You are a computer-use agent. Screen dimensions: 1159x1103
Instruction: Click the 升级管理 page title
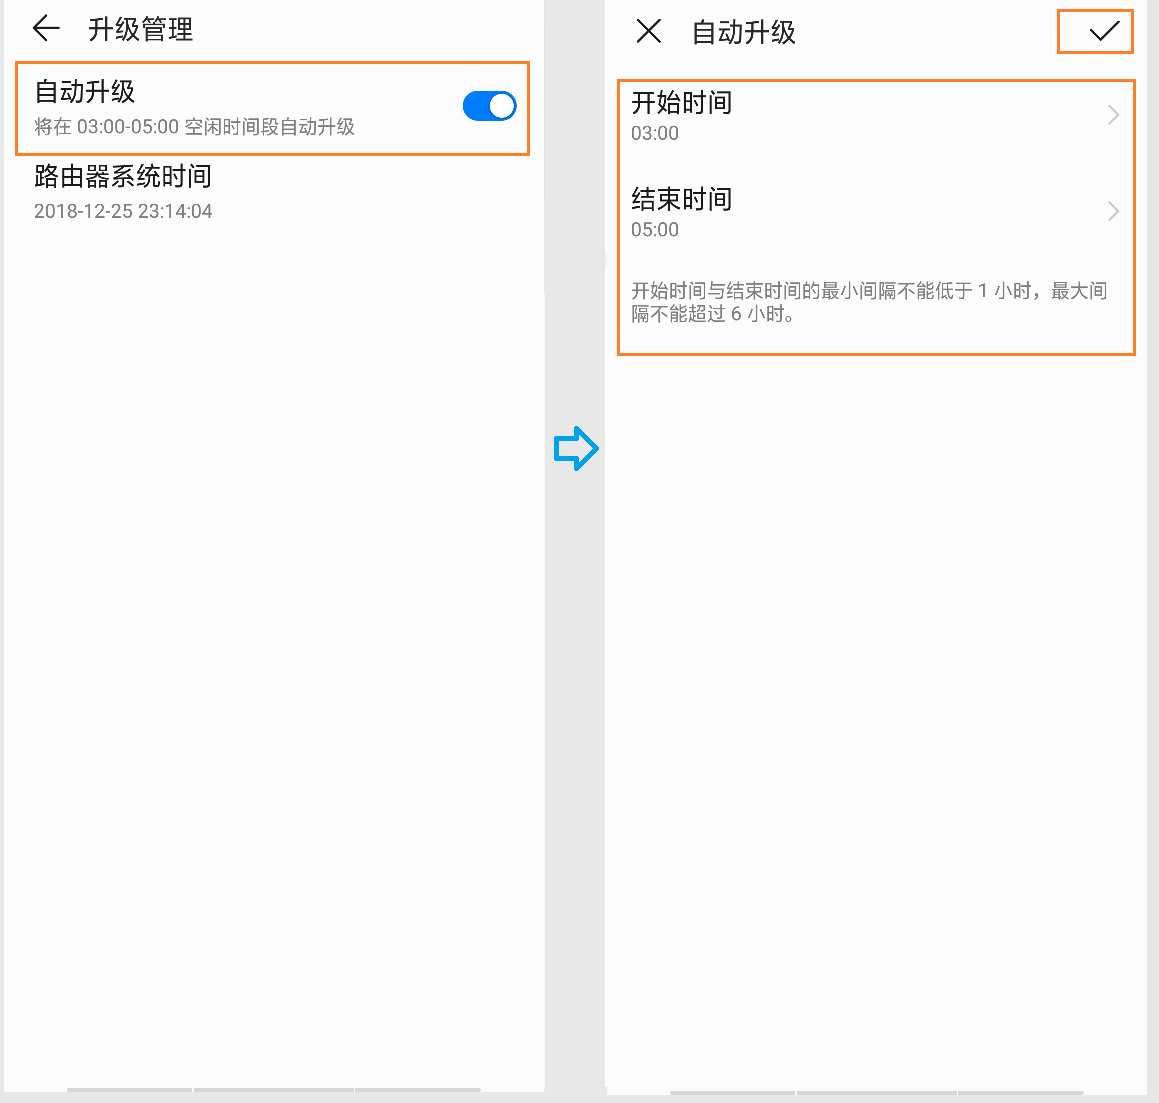[x=140, y=30]
